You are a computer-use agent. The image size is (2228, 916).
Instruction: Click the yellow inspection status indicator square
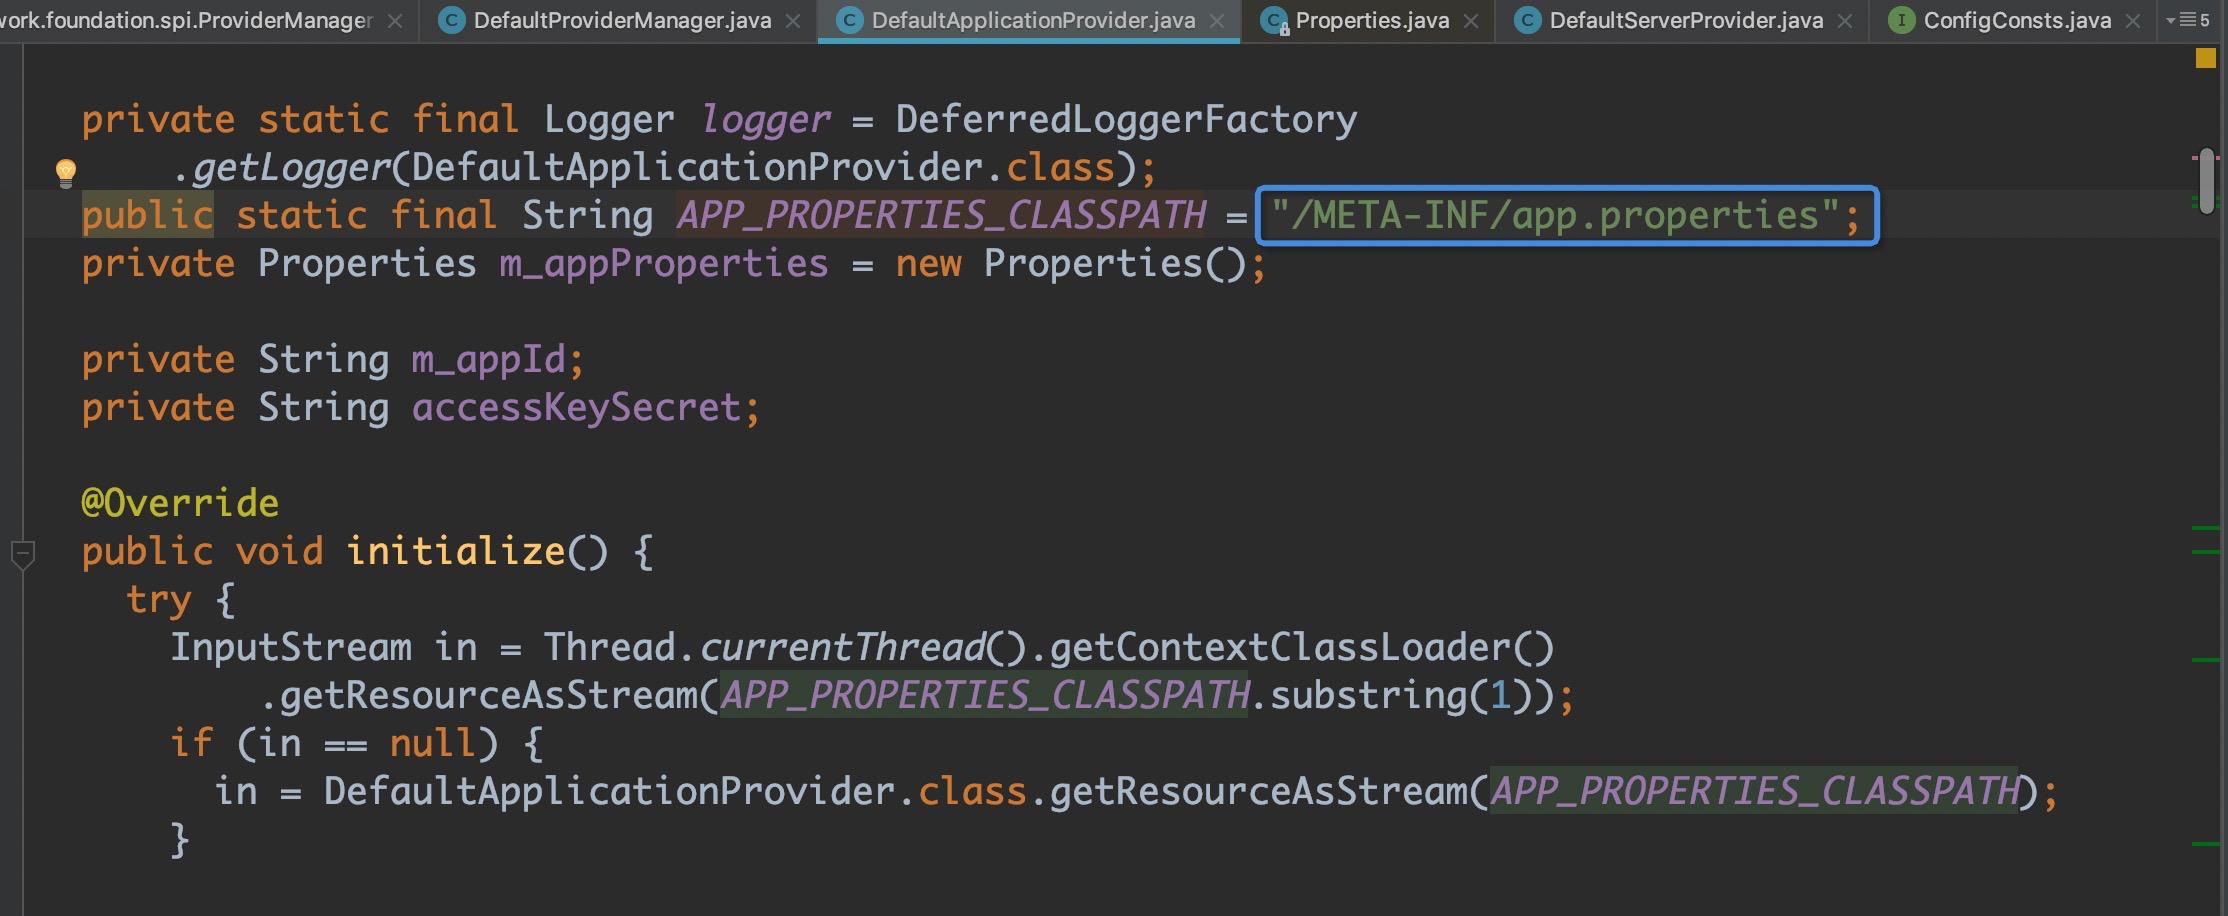(x=2205, y=59)
